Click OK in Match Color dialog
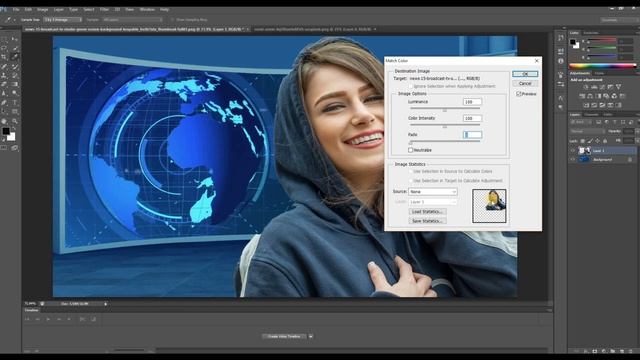The image size is (640, 360). (525, 74)
